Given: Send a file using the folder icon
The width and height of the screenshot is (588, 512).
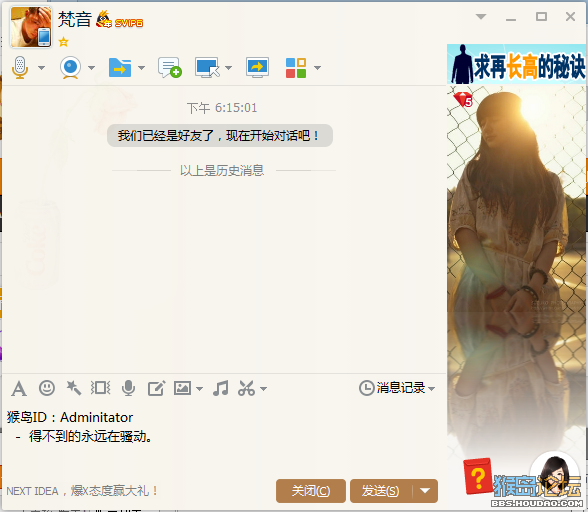Looking at the screenshot, I should [120, 68].
